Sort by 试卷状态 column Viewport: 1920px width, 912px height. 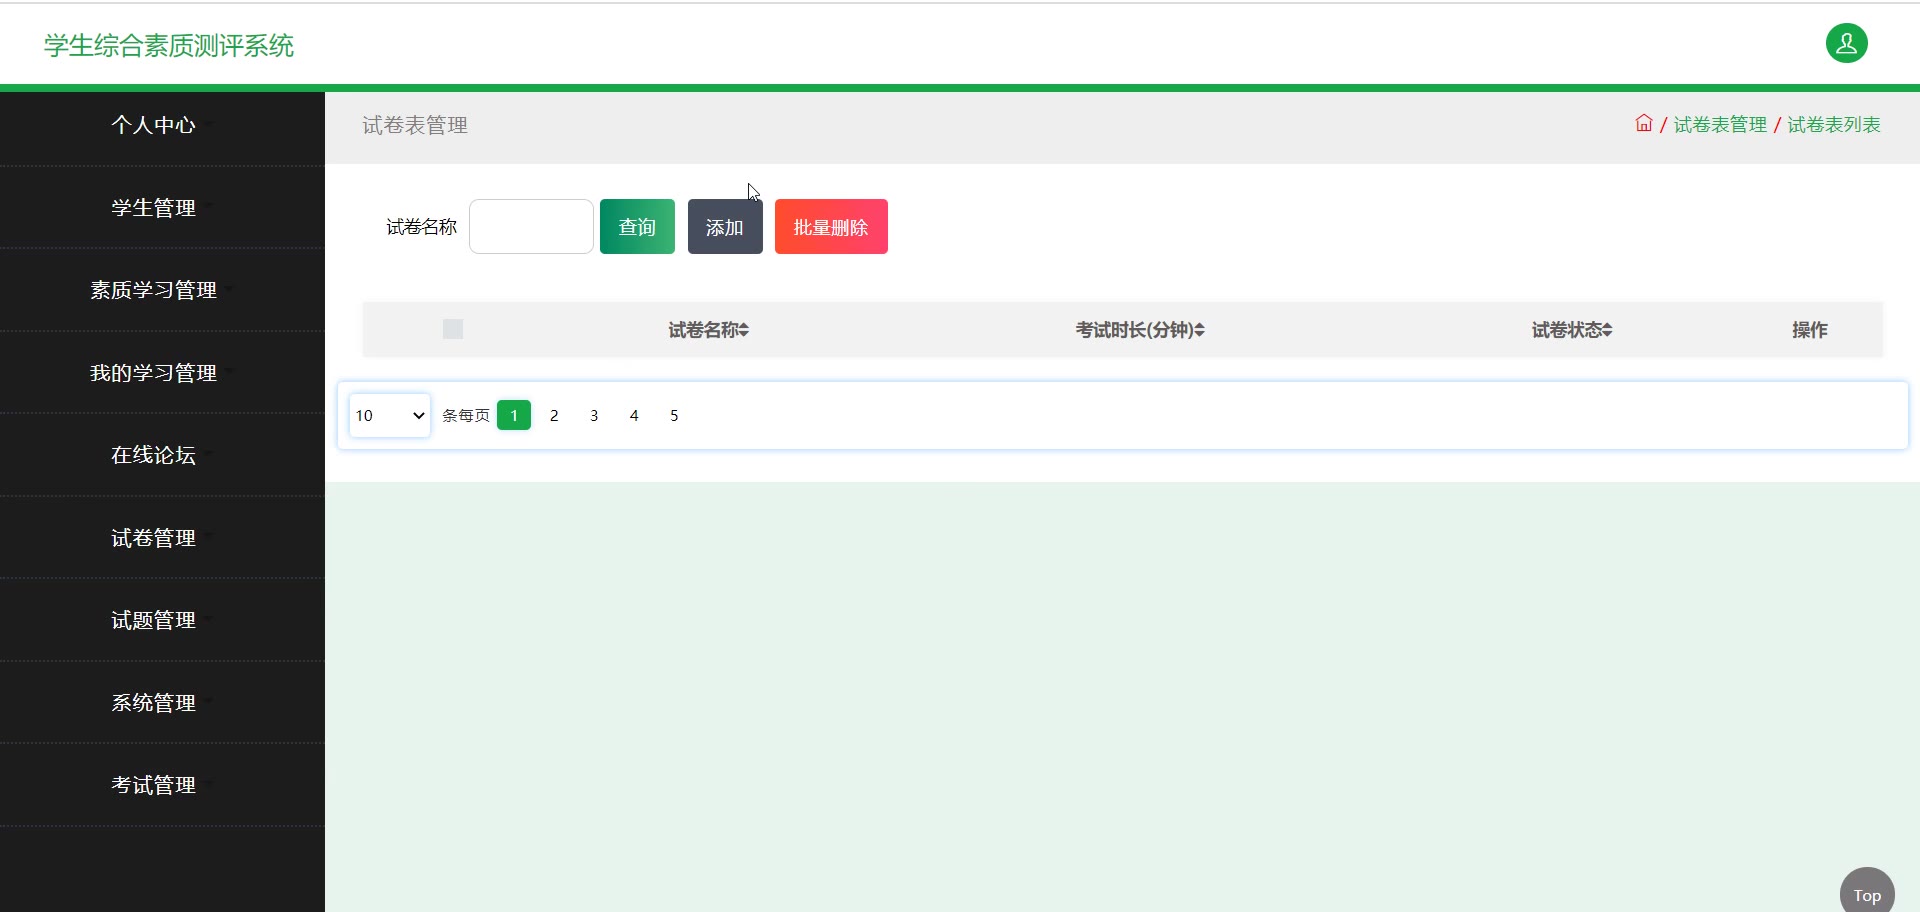(x=1572, y=330)
